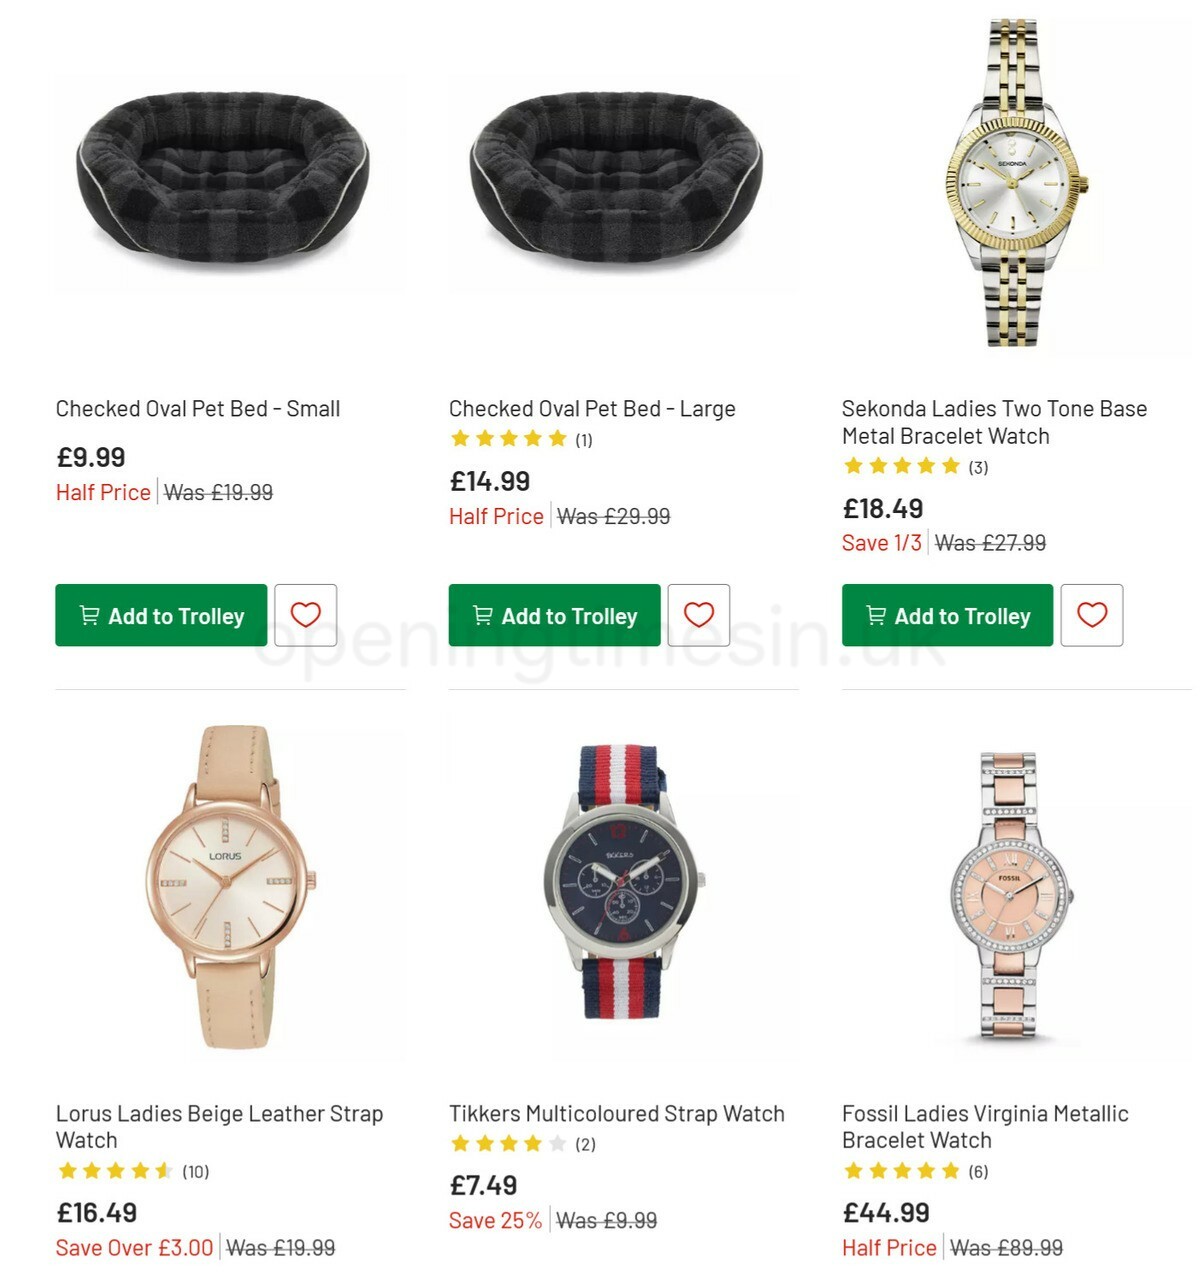Click Add to Trolley for the Small pet bed
1200x1274 pixels.
coord(160,615)
